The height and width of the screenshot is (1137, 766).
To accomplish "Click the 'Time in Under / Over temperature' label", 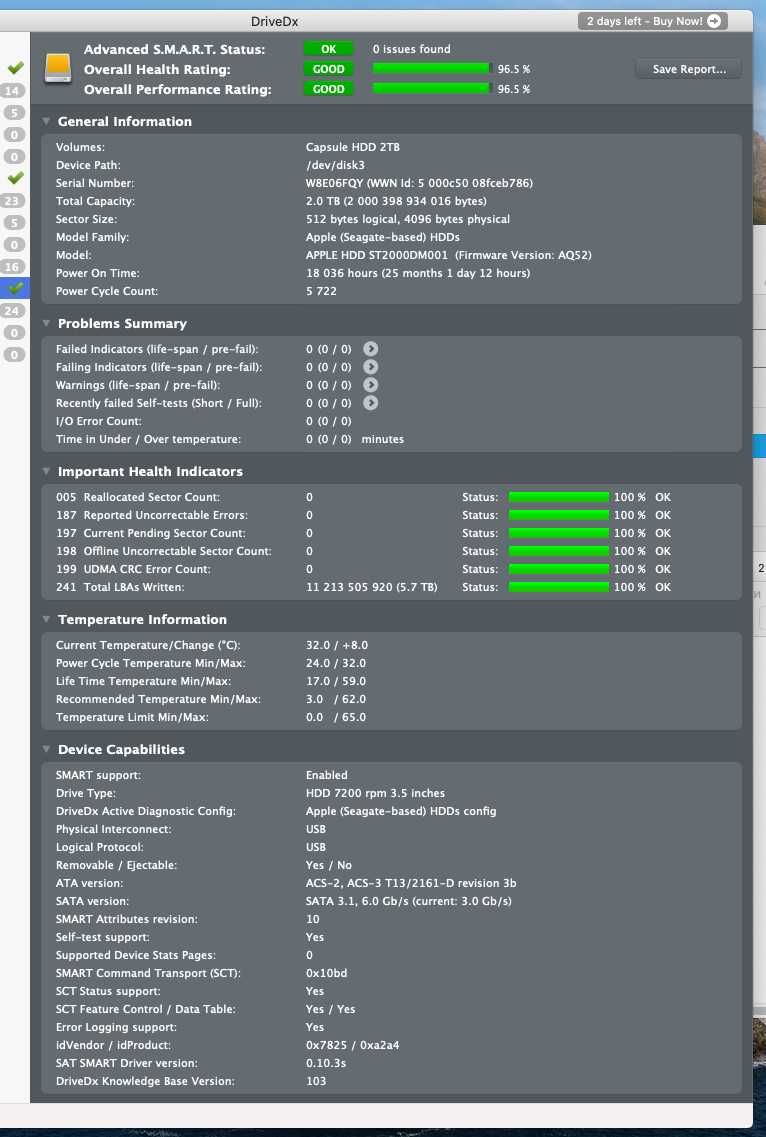I will (148, 439).
